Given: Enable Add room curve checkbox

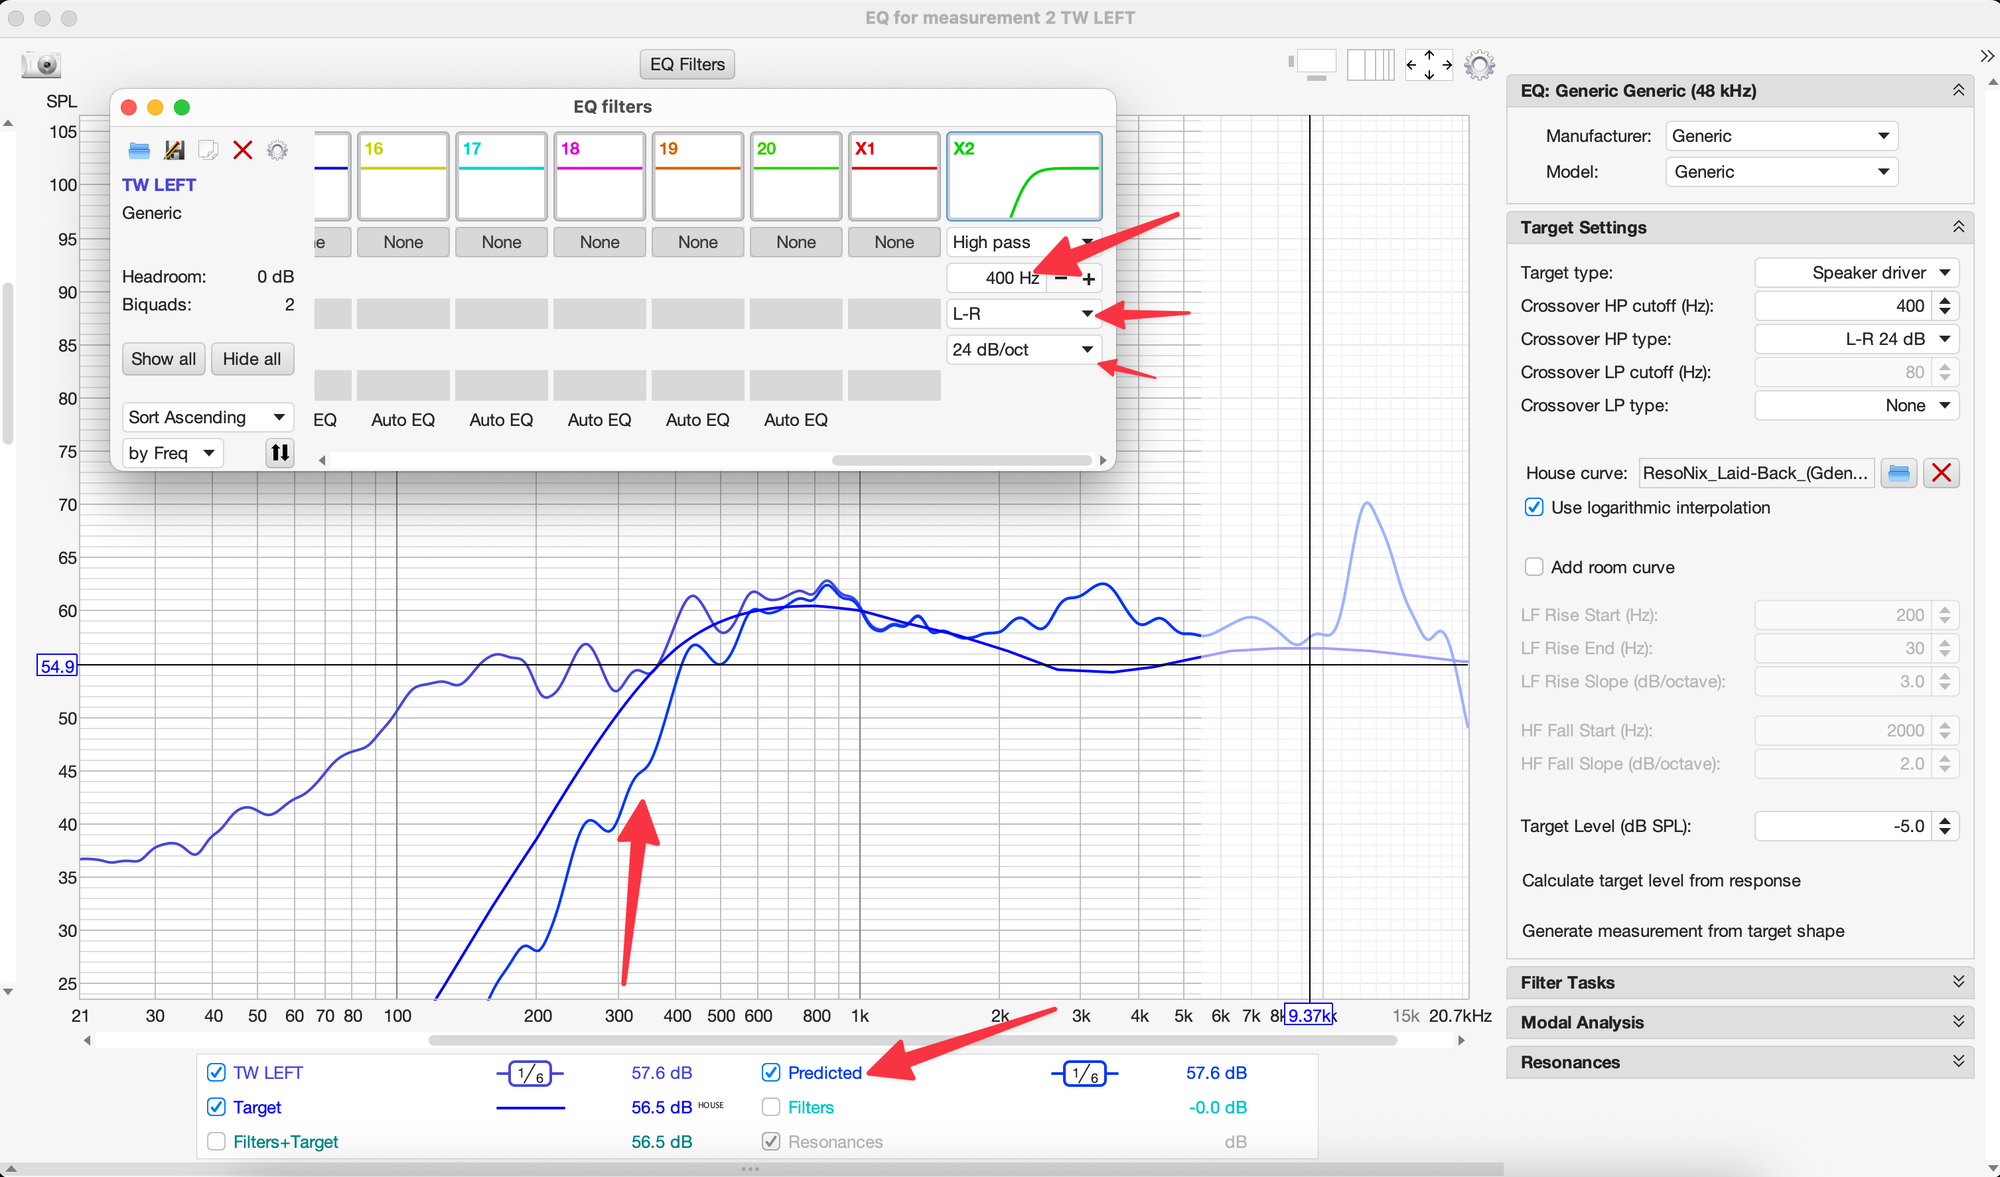Looking at the screenshot, I should point(1534,567).
